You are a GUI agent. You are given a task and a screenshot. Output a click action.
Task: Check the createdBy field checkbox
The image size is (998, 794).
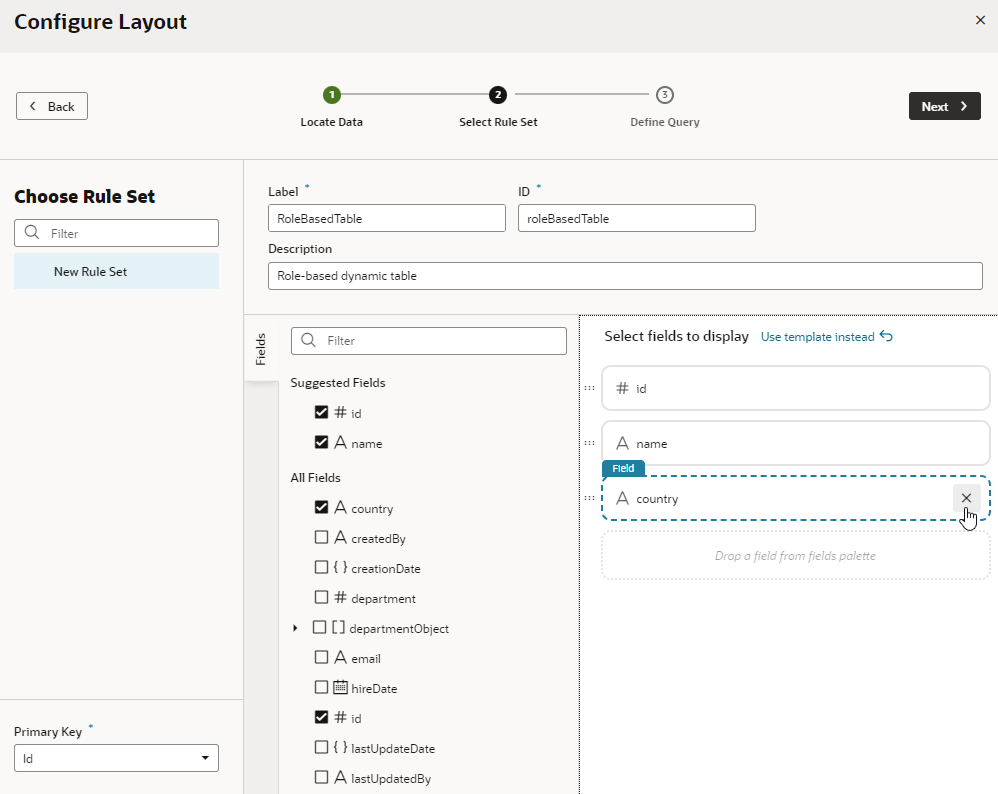pos(321,537)
